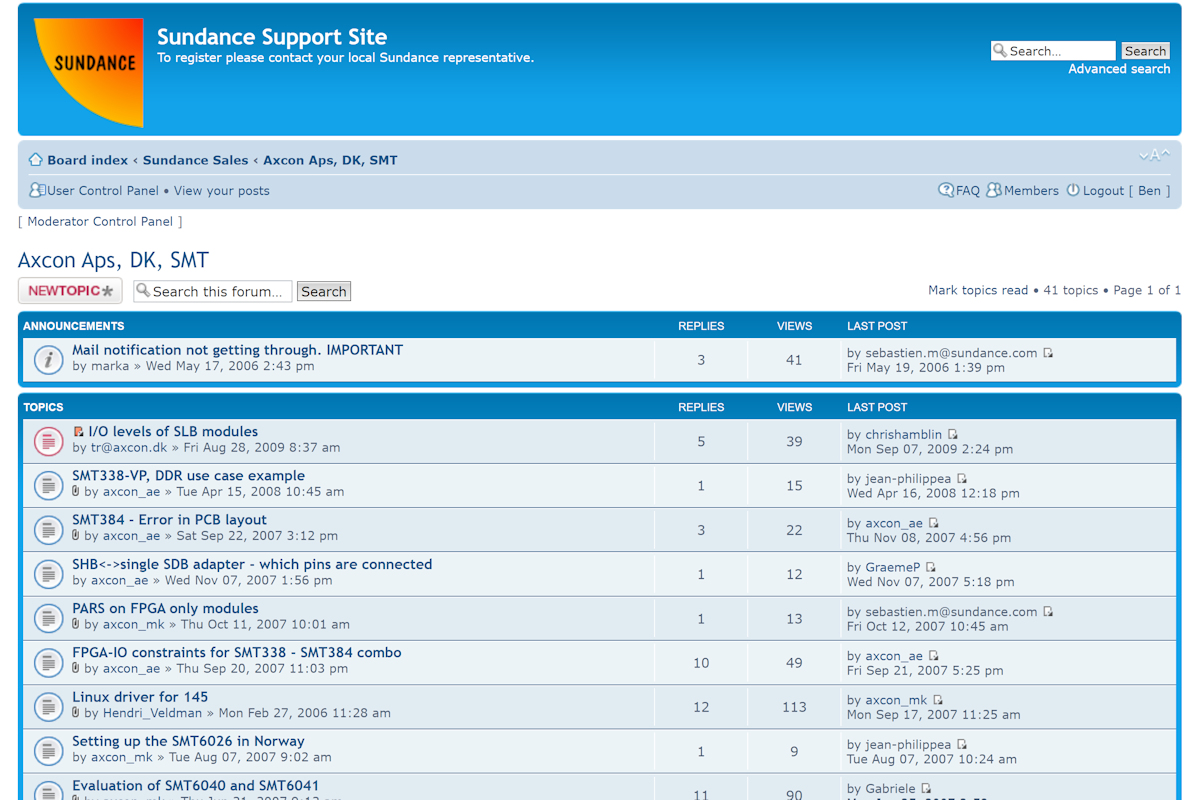
Task: Click topic icon for FPGA-IO constraints topic
Action: coord(48,662)
